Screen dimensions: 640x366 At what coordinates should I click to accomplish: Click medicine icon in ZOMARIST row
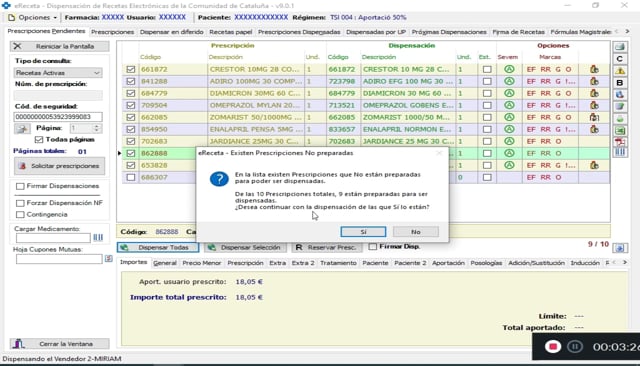tap(594, 118)
